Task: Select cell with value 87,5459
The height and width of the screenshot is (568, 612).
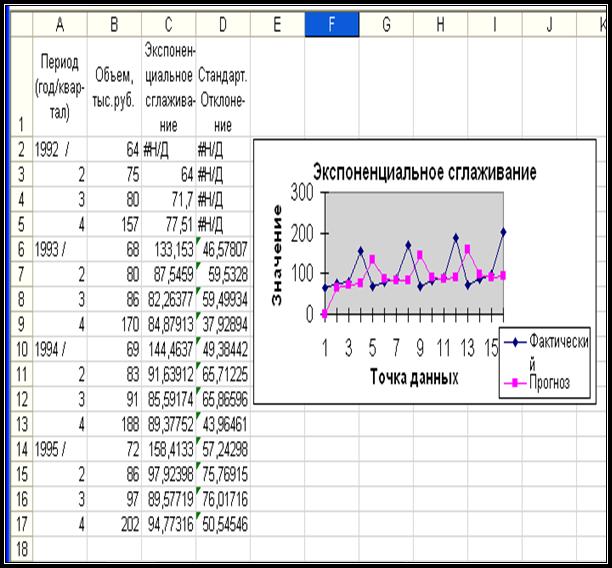Action: [169, 274]
